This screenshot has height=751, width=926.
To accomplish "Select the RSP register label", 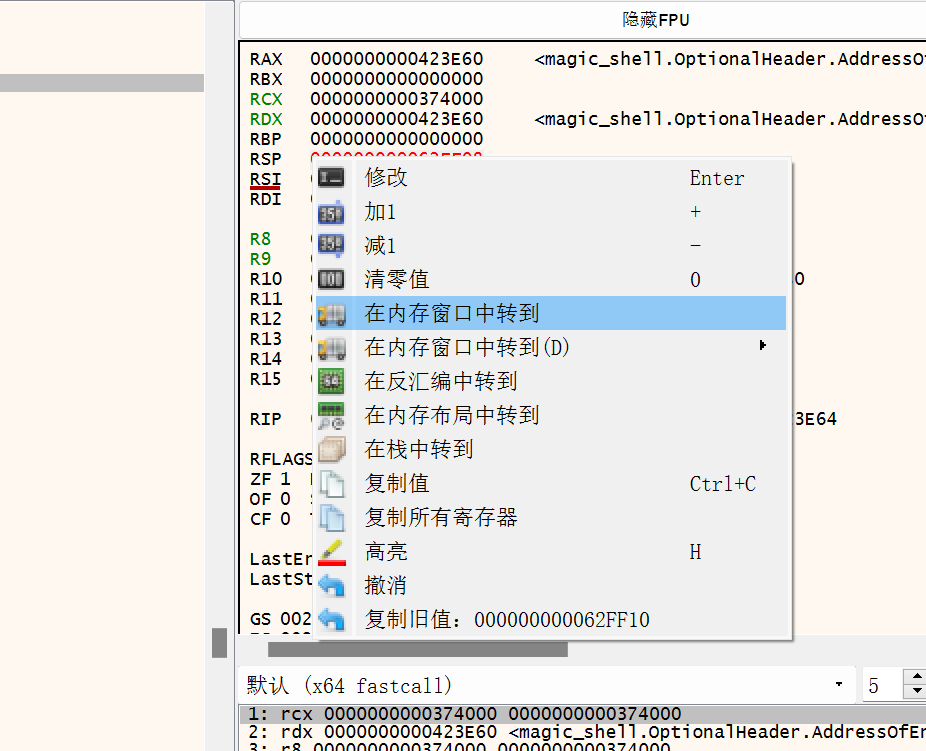I will (x=266, y=159).
